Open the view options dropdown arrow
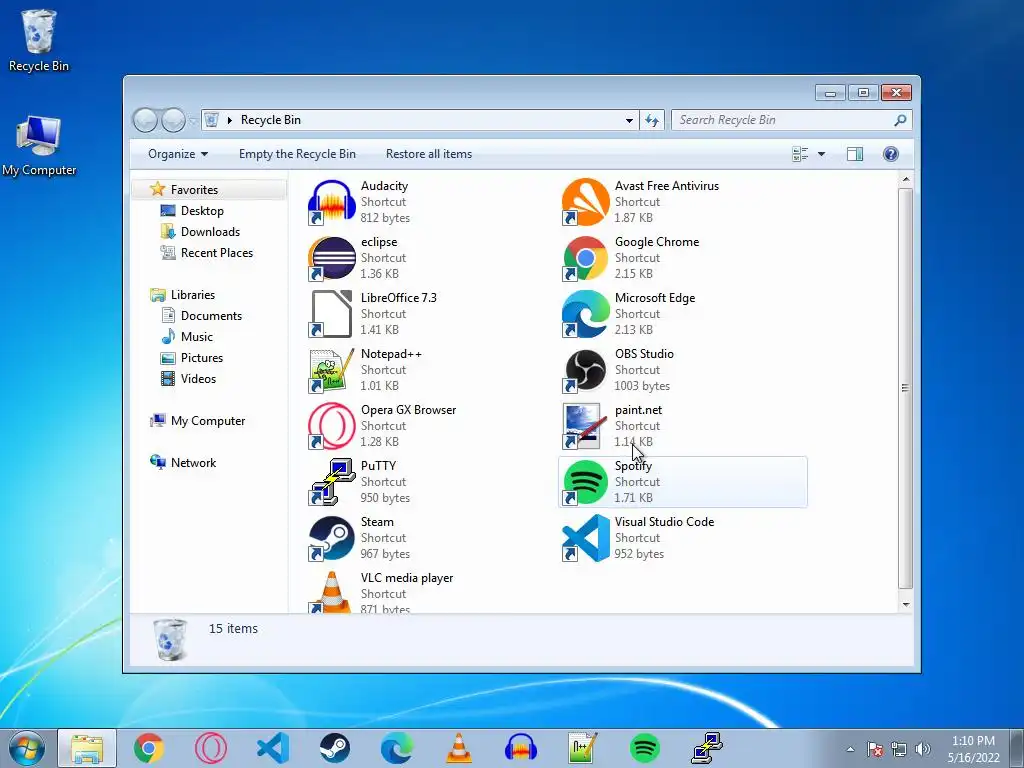The height and width of the screenshot is (768, 1024). click(822, 154)
